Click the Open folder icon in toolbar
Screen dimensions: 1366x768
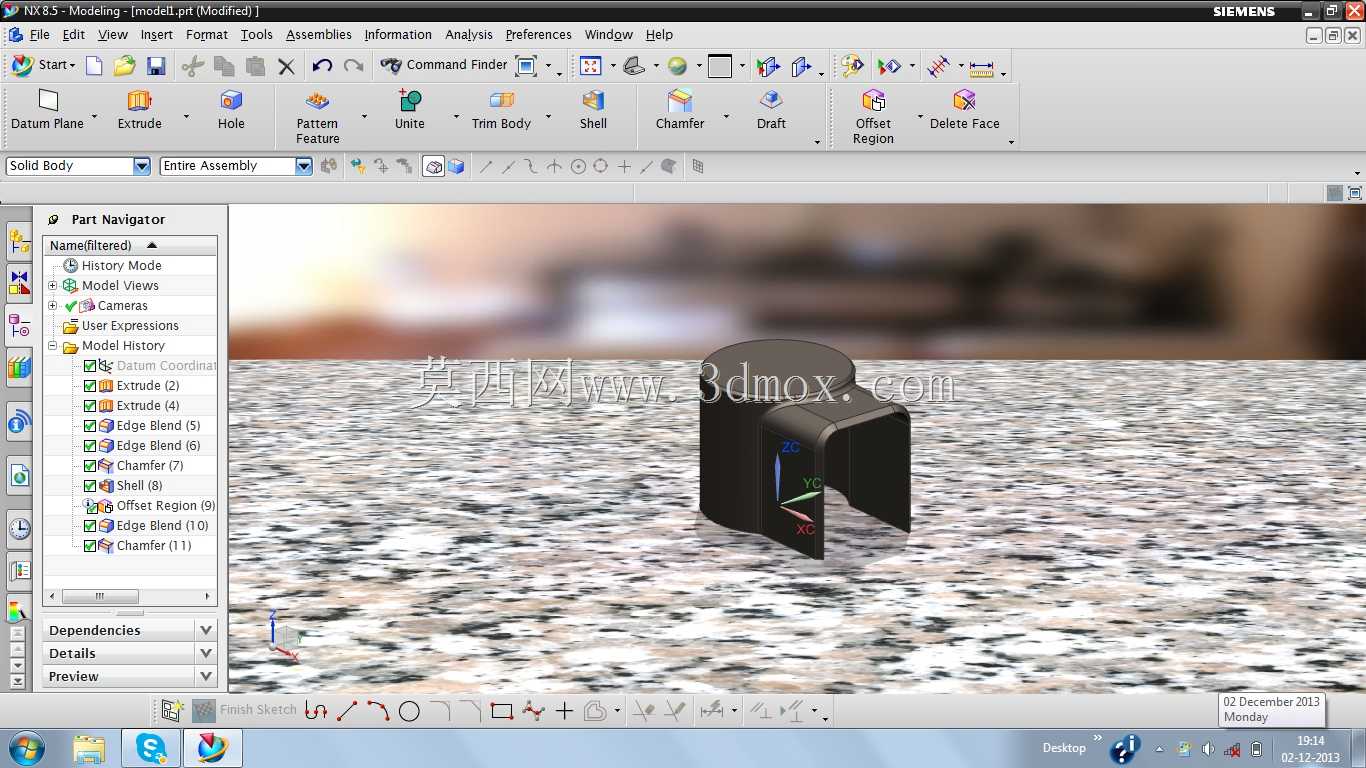click(124, 66)
